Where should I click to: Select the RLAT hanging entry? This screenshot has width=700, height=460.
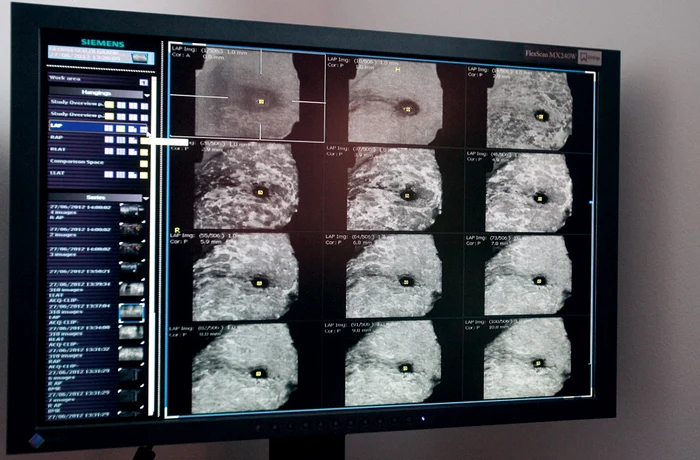pyautogui.click(x=60, y=151)
